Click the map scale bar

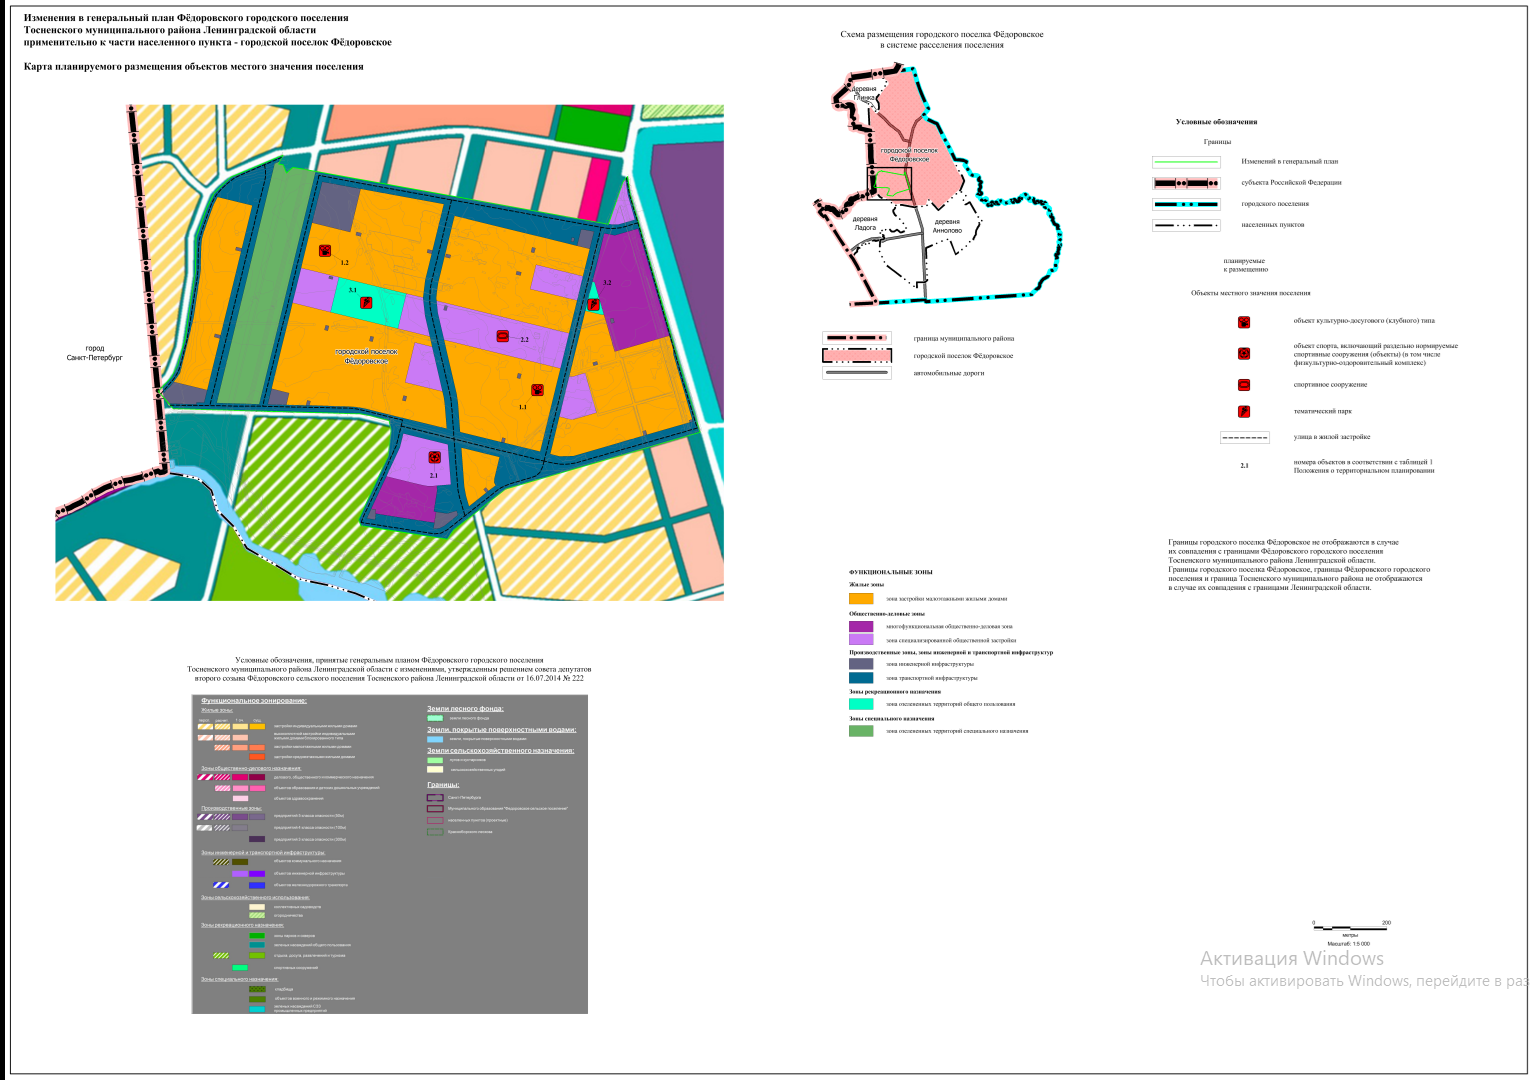(x=1349, y=926)
